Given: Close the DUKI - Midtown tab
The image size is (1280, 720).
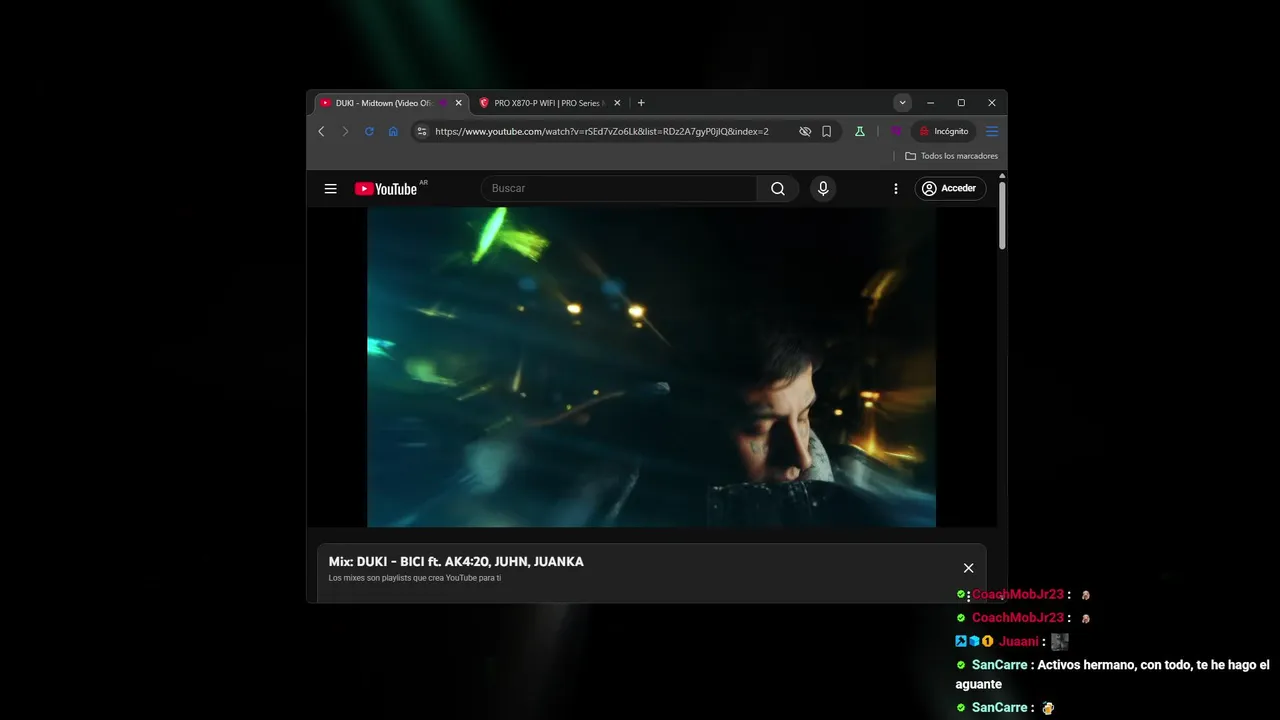Looking at the screenshot, I should click(459, 103).
